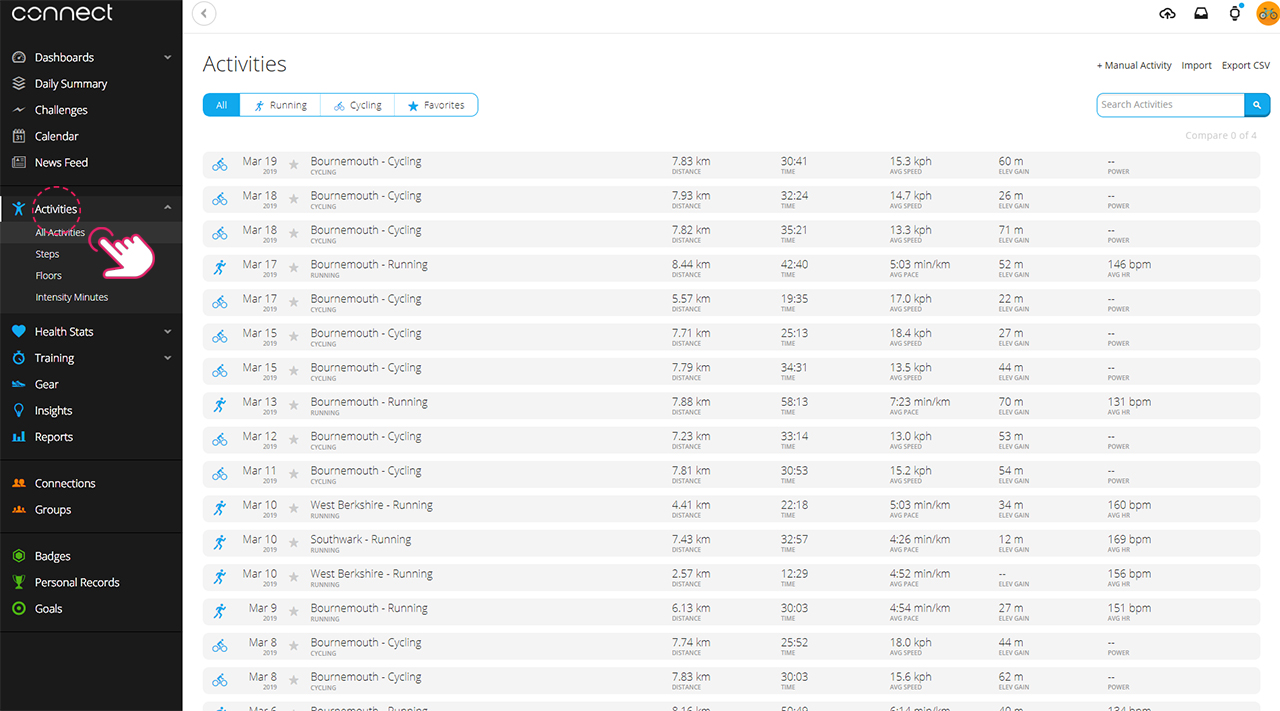Favorite the Mar 17 Bournemouth Cycling activity

point(294,302)
